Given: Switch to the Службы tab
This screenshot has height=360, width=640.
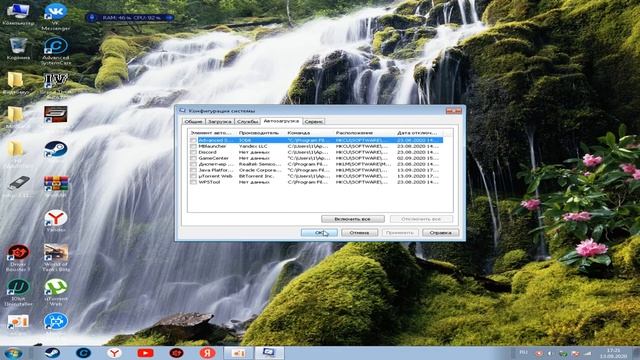Looking at the screenshot, I should click(248, 122).
